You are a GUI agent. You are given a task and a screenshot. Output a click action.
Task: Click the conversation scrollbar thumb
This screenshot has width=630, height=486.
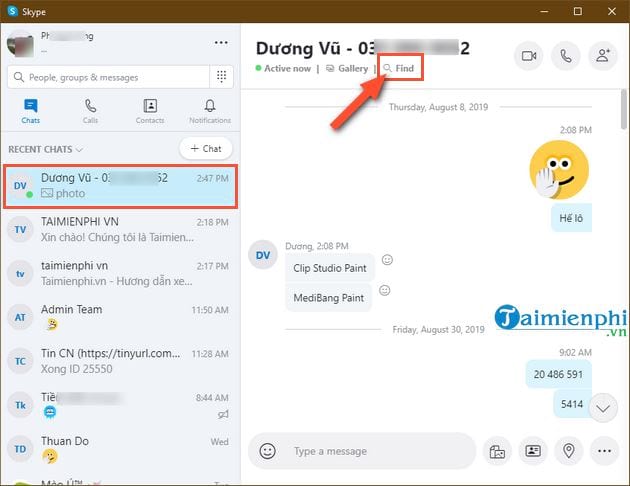624,109
